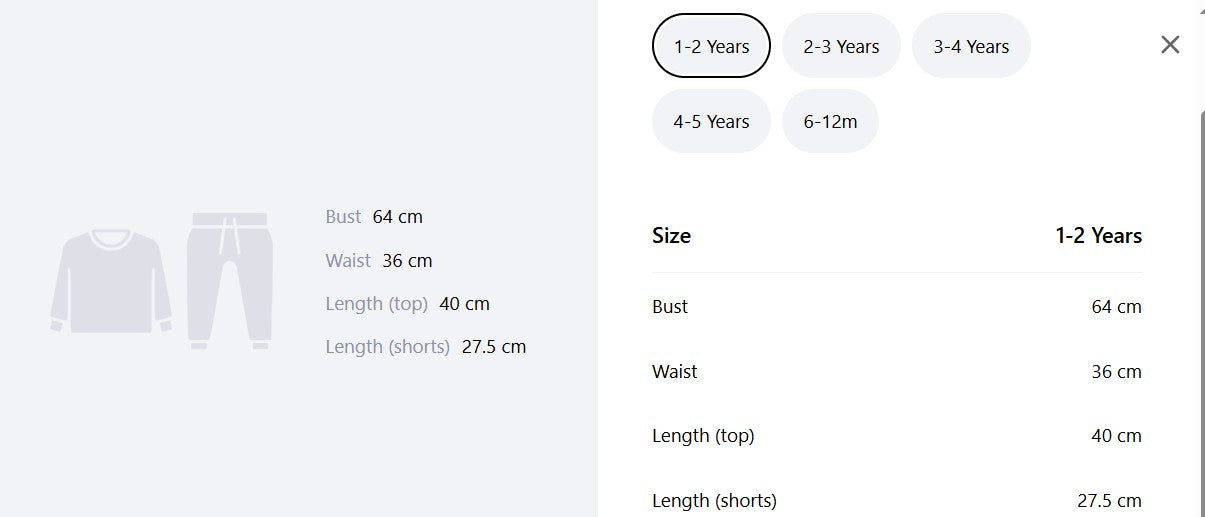The image size is (1205, 517).
Task: Click the Length (shorts) table row label
Action: 714,501
